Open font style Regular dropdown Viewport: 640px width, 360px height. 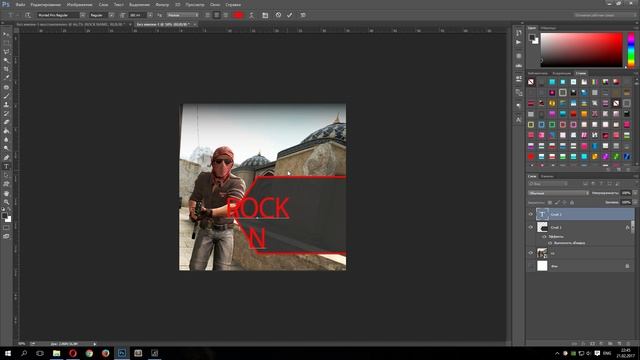111,15
